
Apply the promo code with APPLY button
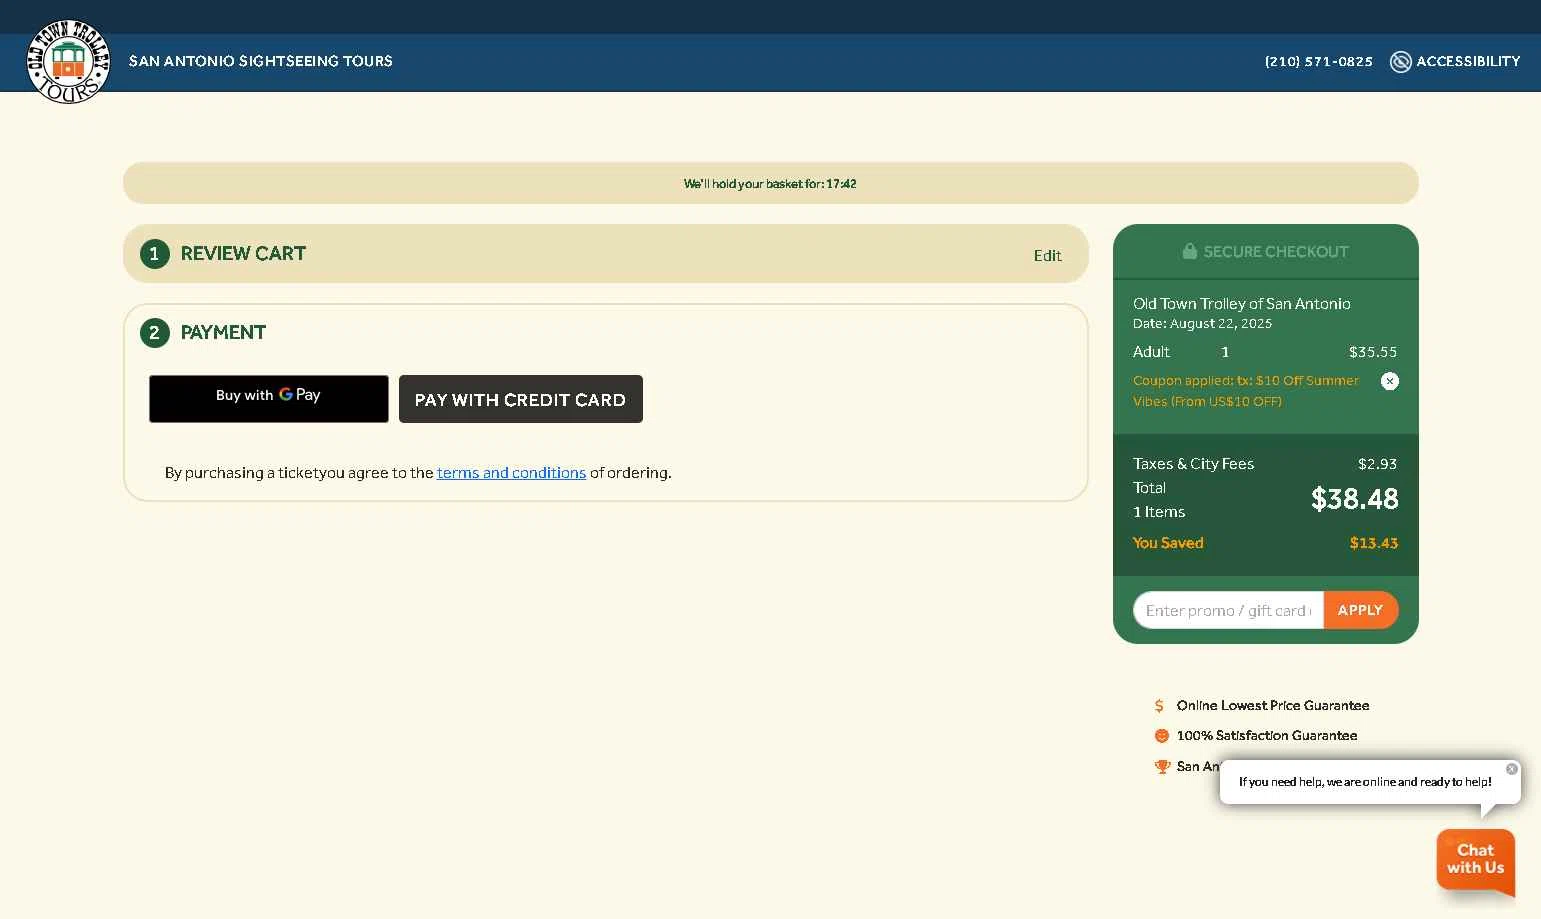pos(1360,610)
